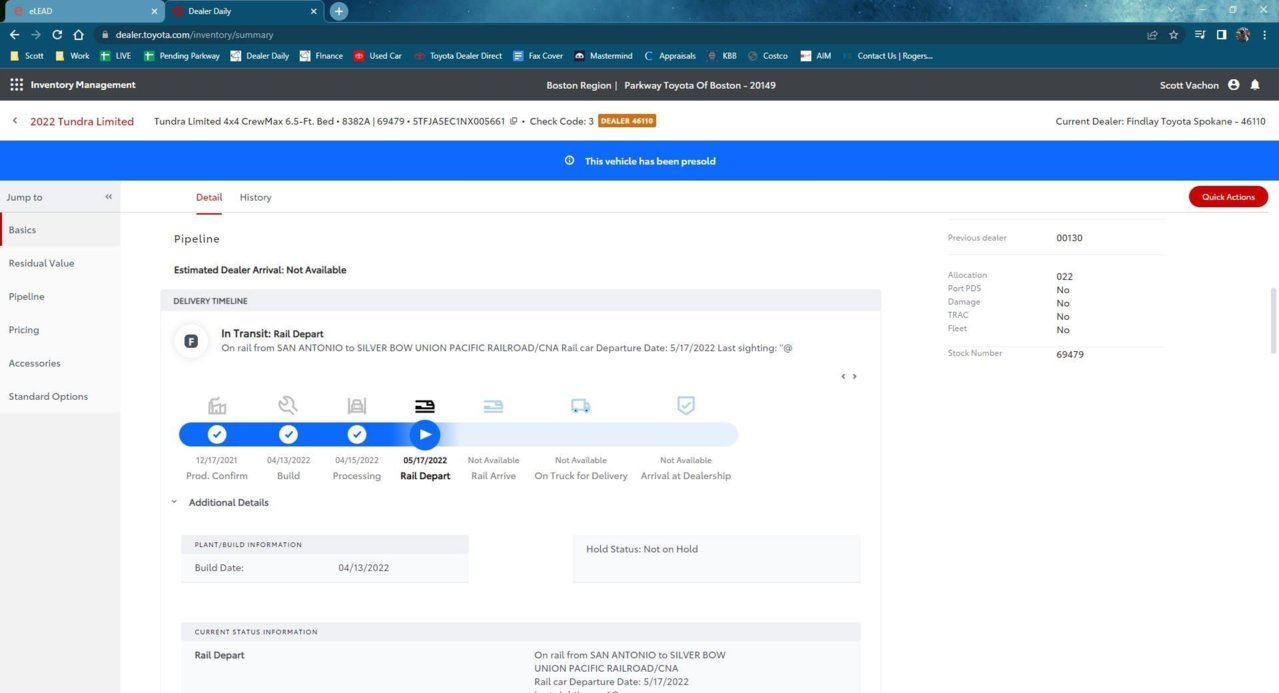Switch to the History tab
This screenshot has width=1279, height=693.
click(x=255, y=197)
